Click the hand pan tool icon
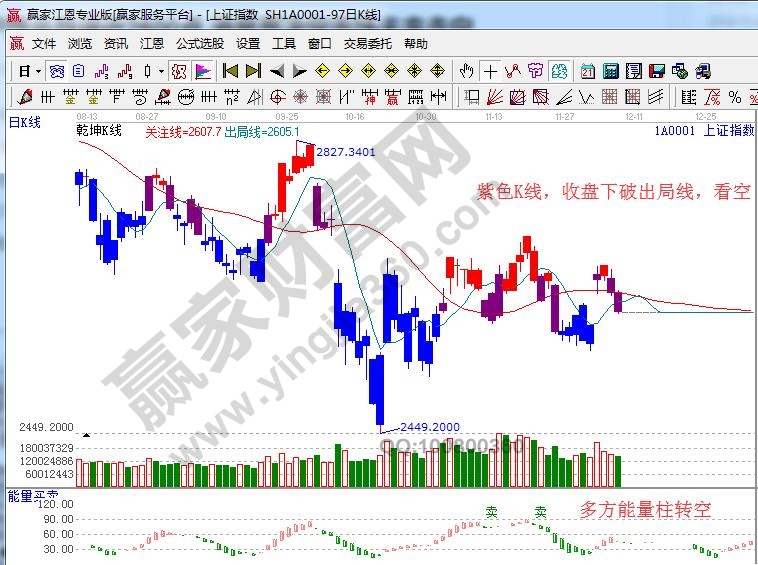Viewport: 758px width, 565px height. coord(466,71)
